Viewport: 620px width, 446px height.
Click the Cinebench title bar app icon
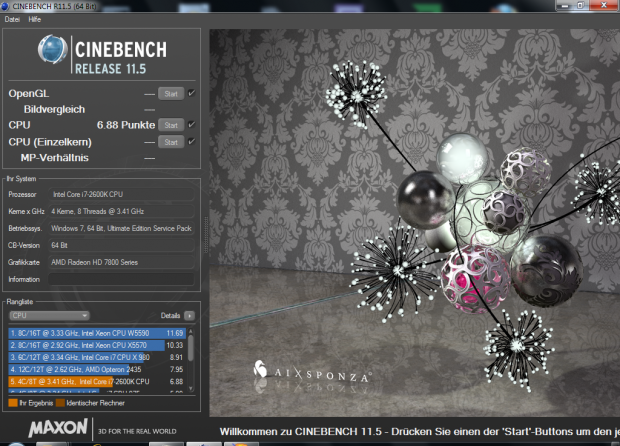(x=5, y=6)
